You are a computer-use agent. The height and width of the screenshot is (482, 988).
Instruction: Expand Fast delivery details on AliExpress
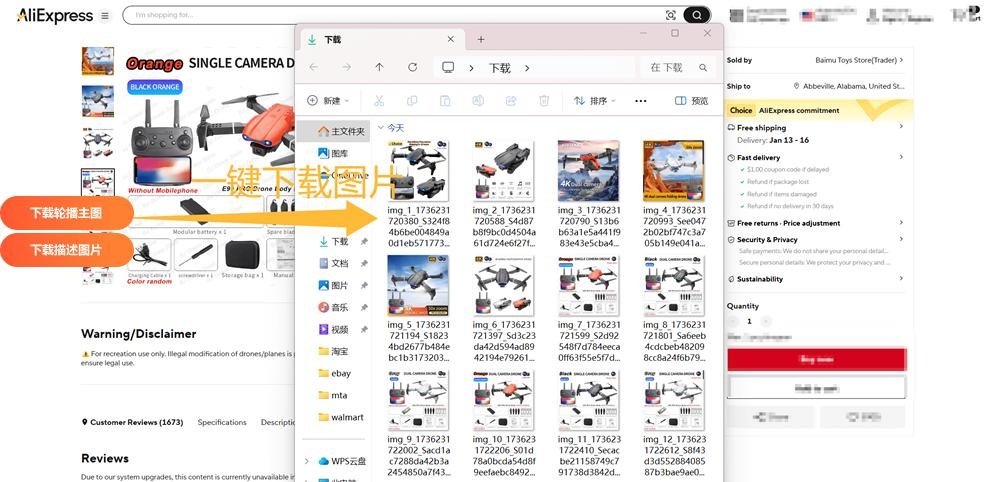click(x=901, y=157)
